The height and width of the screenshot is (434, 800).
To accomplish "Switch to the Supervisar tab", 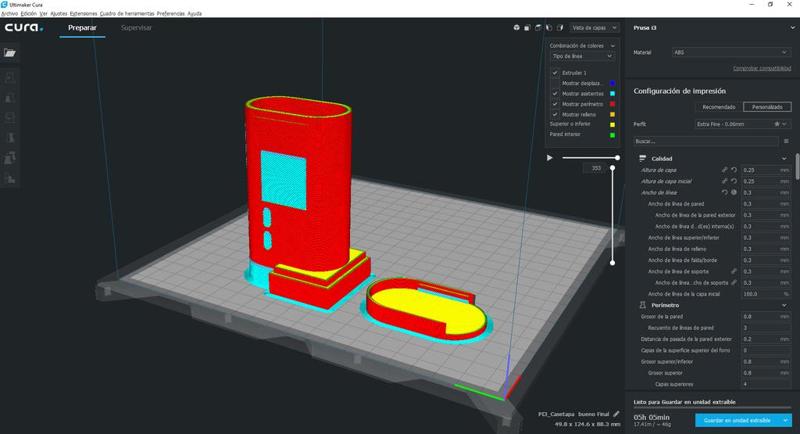I will [x=136, y=28].
